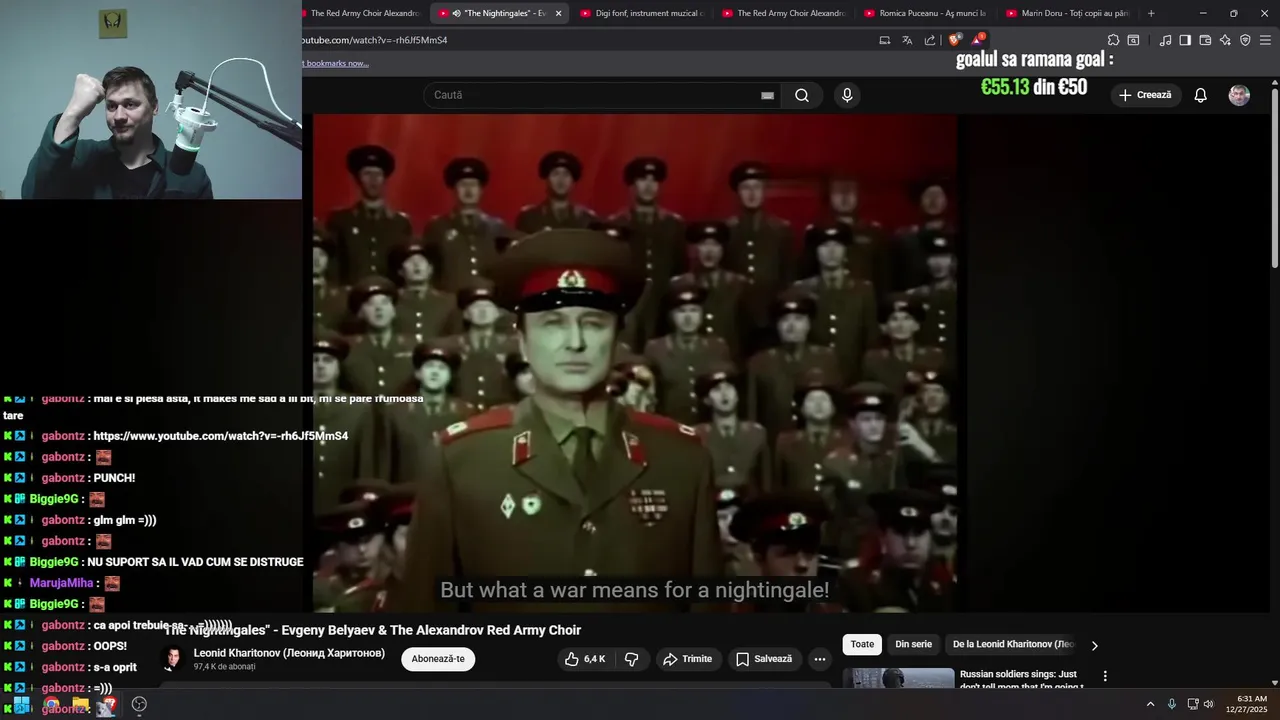The width and height of the screenshot is (1280, 720).
Task: Open the Brave playlist music note icon
Action: point(1165,40)
